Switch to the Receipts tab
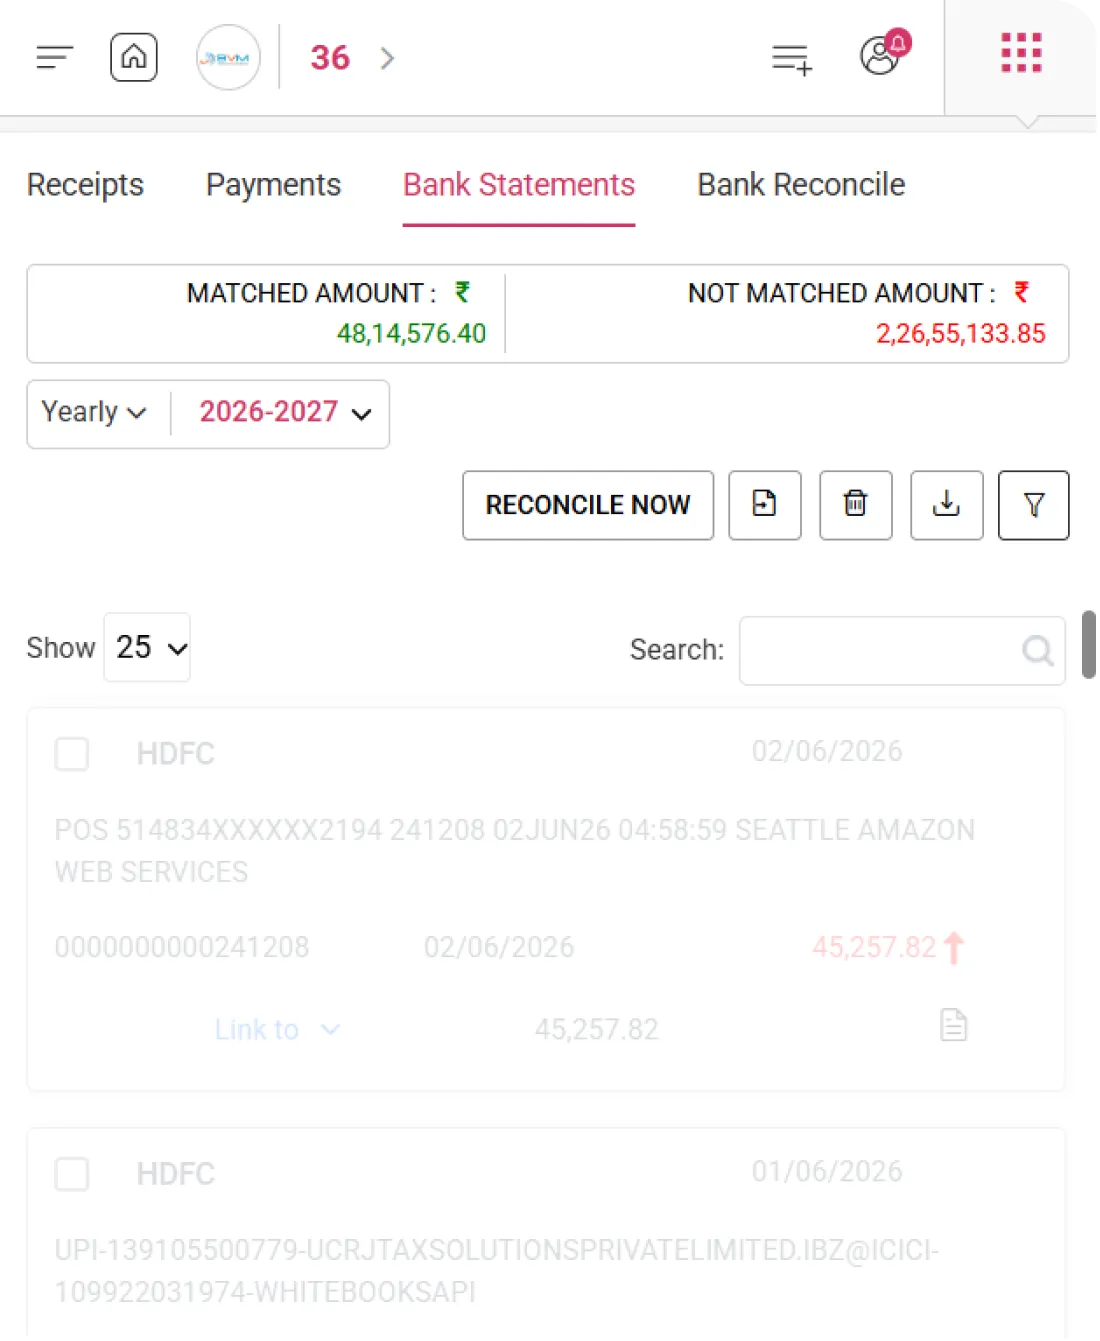The height and width of the screenshot is (1341, 1100). 85,185
